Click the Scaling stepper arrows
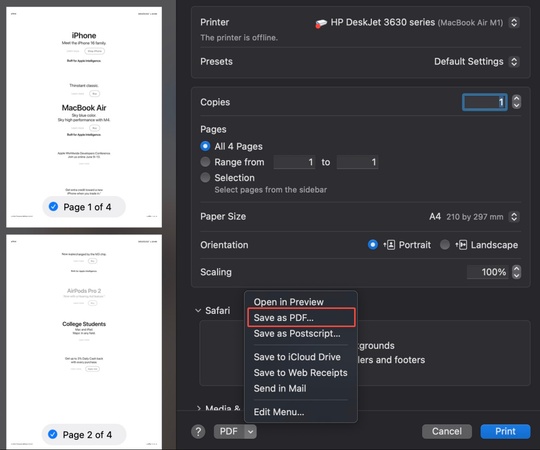Viewport: 540px width, 450px height. [x=516, y=272]
